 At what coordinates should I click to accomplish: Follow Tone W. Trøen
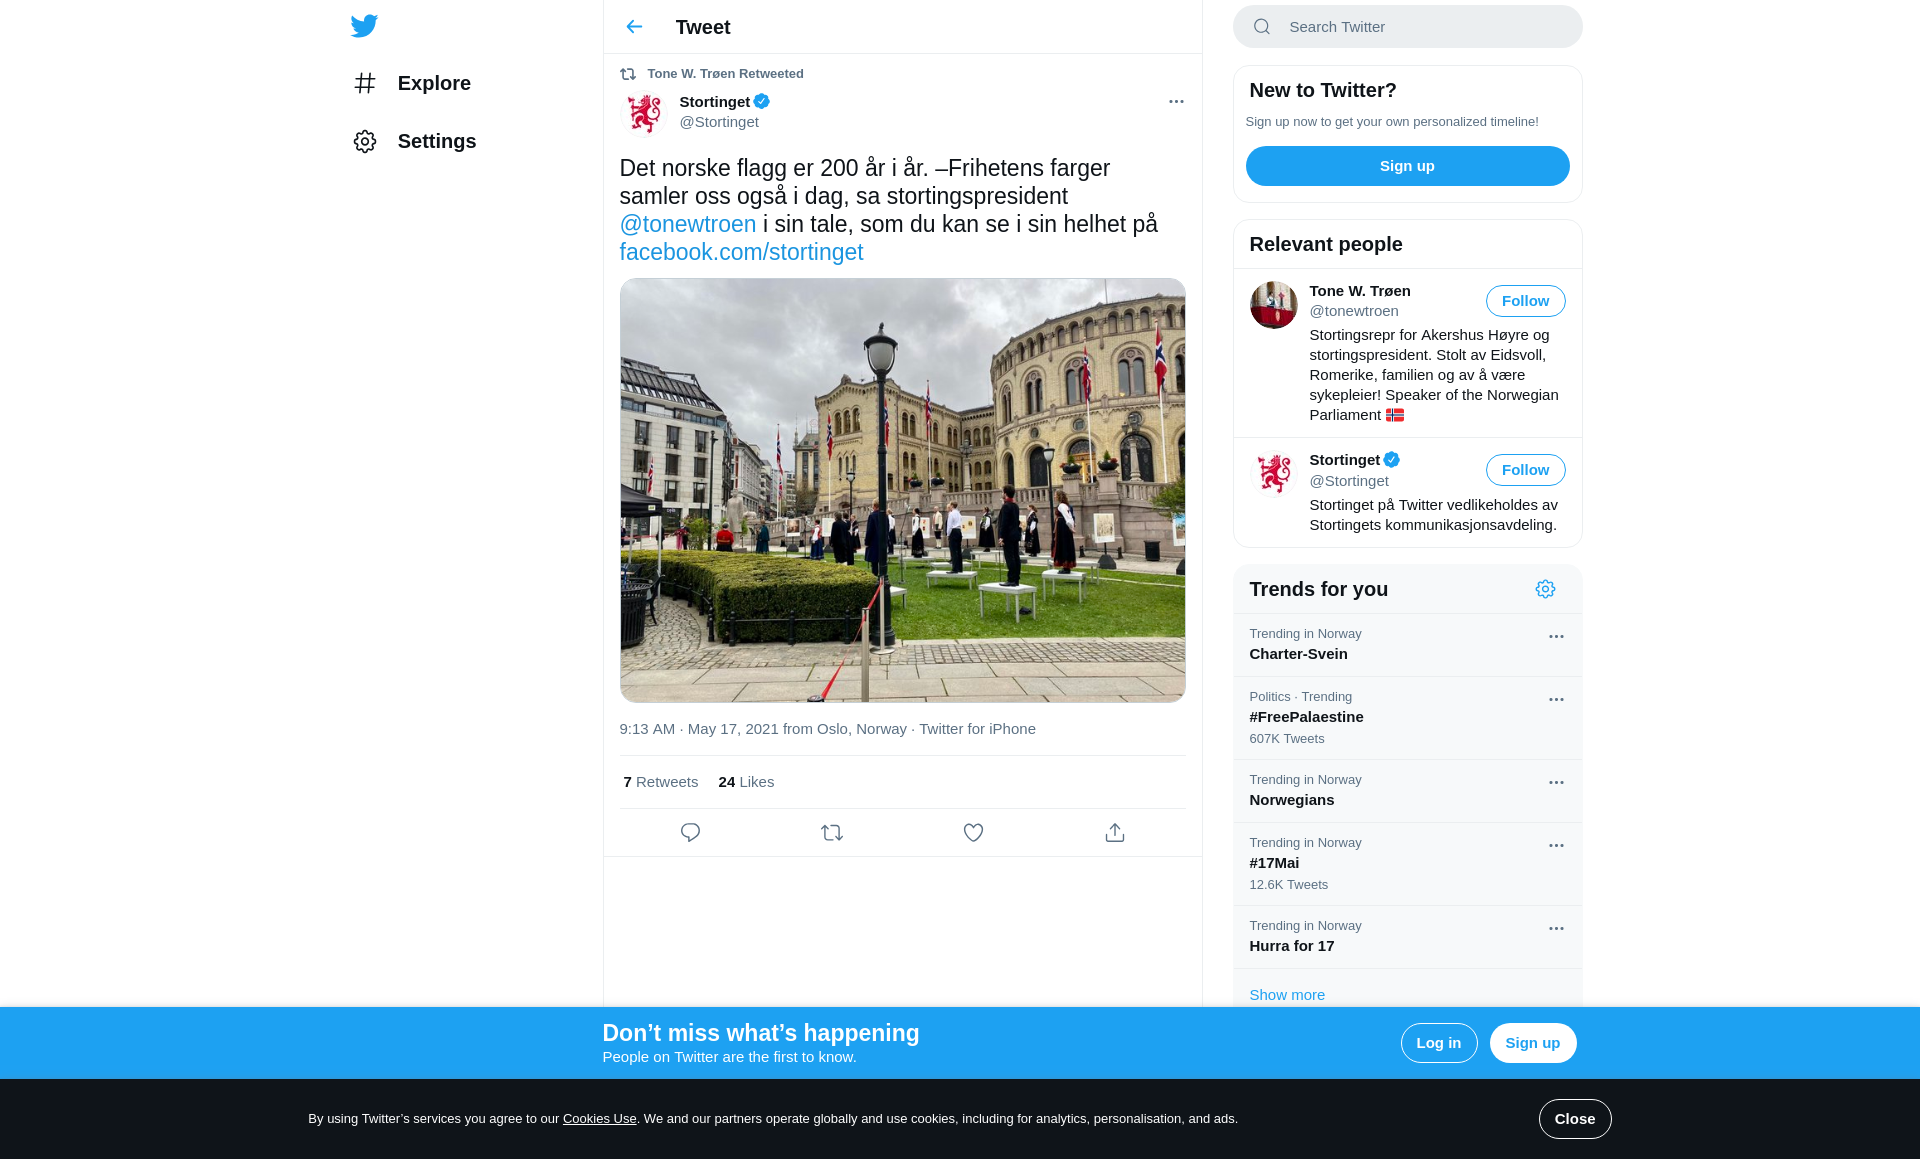(x=1525, y=301)
